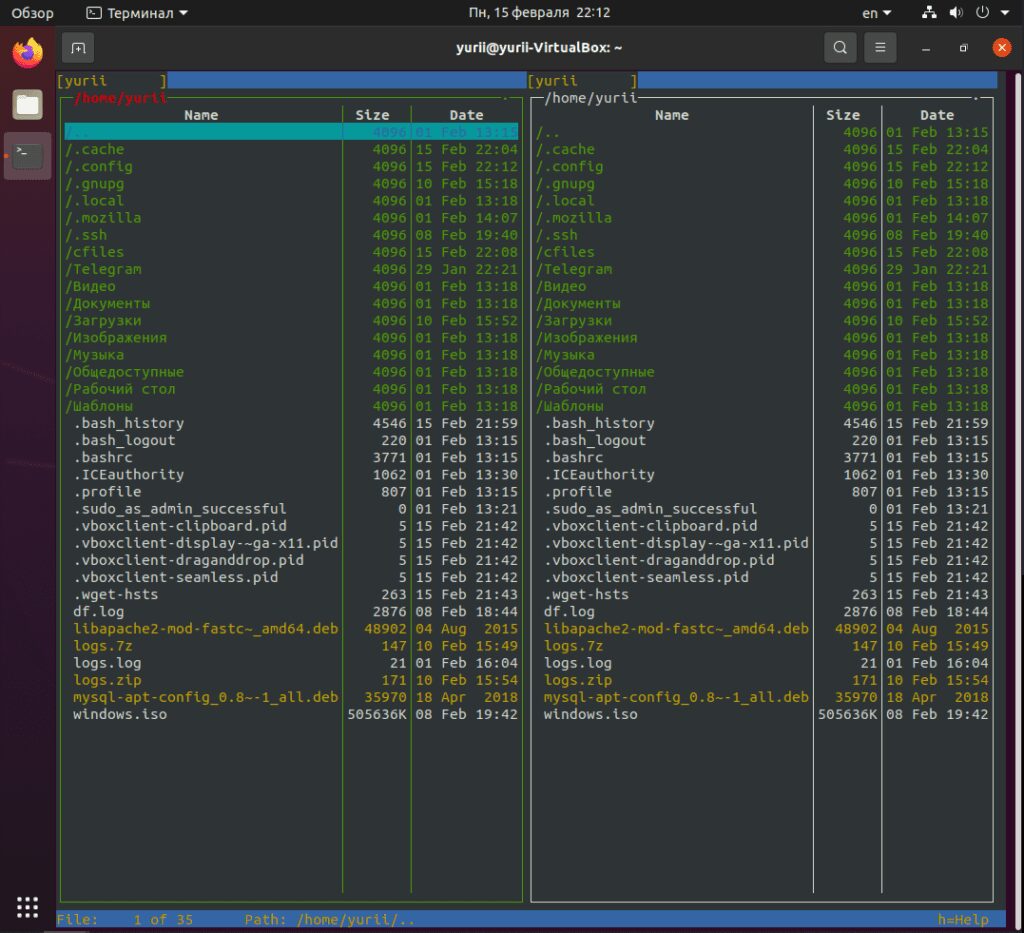Image resolution: width=1024 pixels, height=933 pixels.
Task: Click the network status icon in top bar
Action: coord(929,13)
